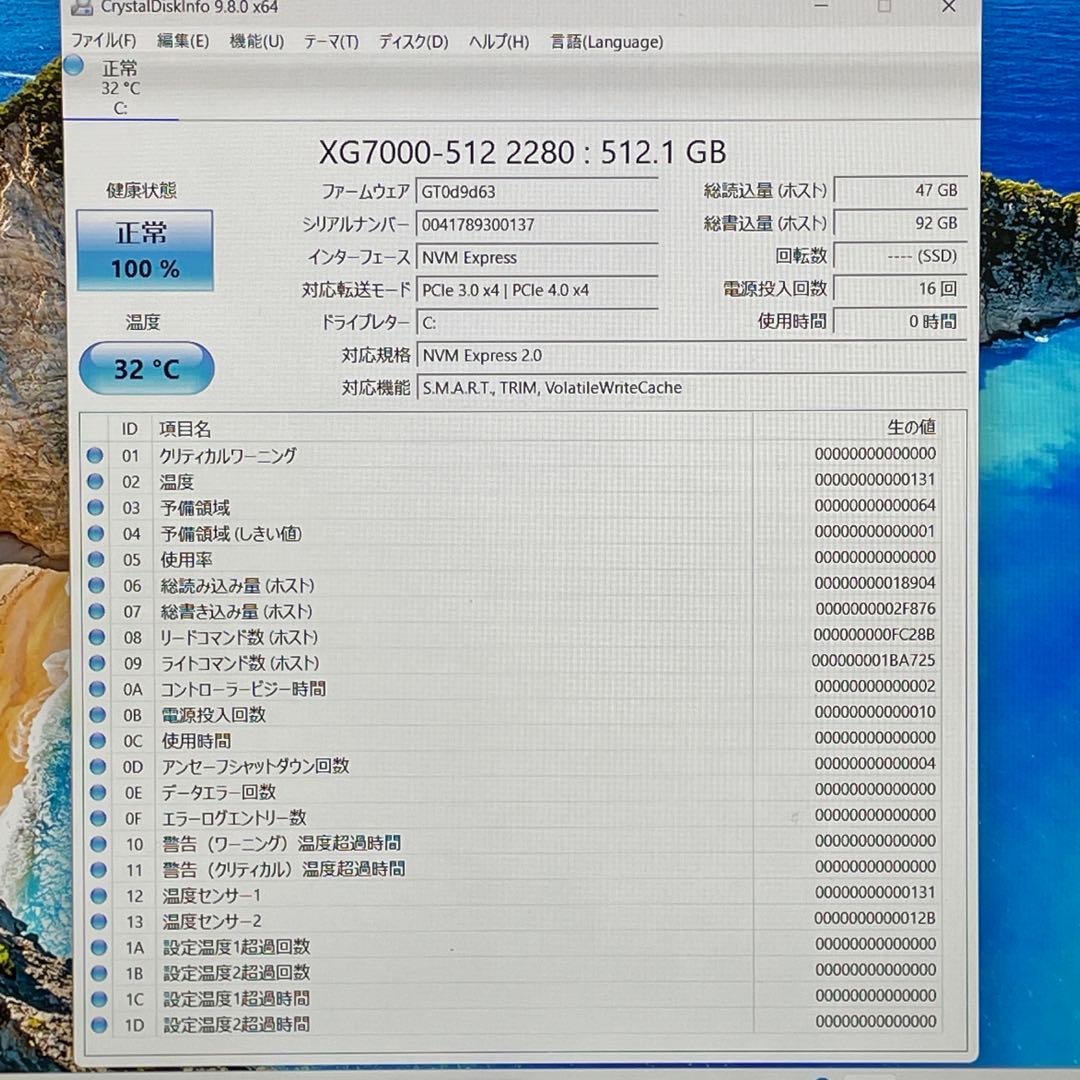Screen dimensions: 1080x1080
Task: Open the ディスク(D) drive selector menu
Action: [411, 42]
